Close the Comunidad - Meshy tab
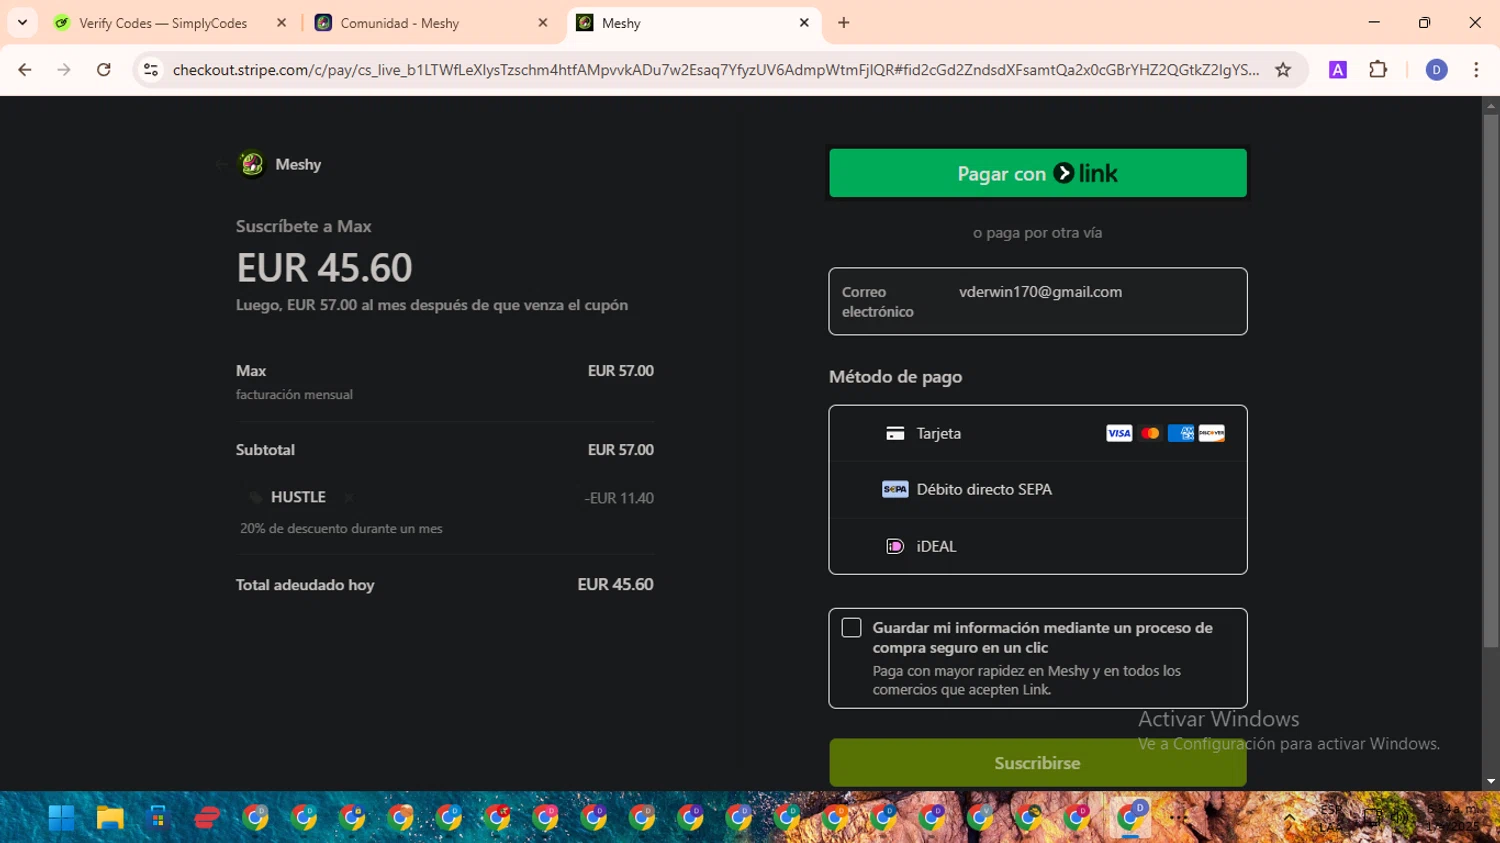The height and width of the screenshot is (843, 1500). pos(543,23)
